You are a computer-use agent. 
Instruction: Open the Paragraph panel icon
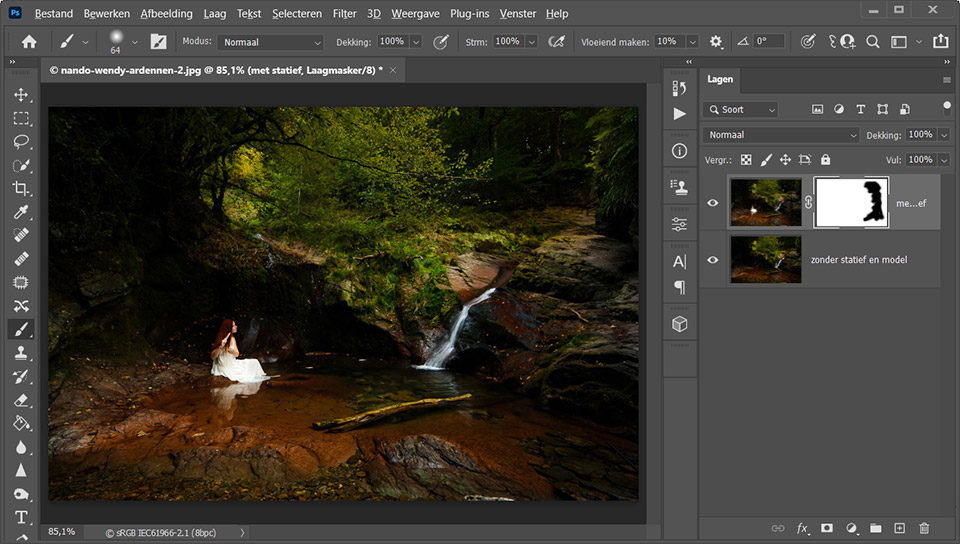(x=680, y=286)
